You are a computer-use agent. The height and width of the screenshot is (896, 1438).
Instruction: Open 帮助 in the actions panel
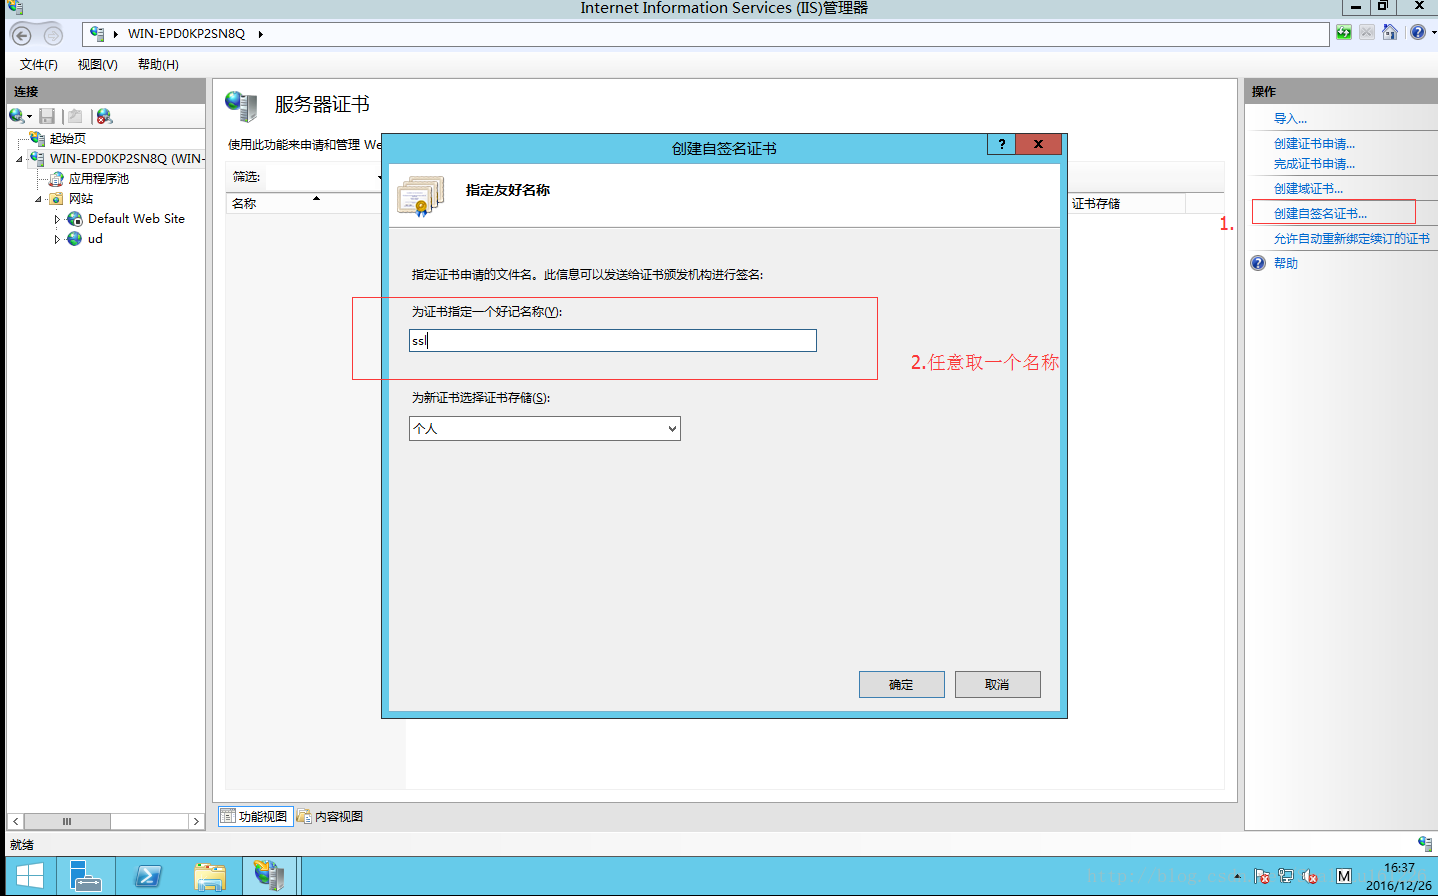[x=1285, y=264]
